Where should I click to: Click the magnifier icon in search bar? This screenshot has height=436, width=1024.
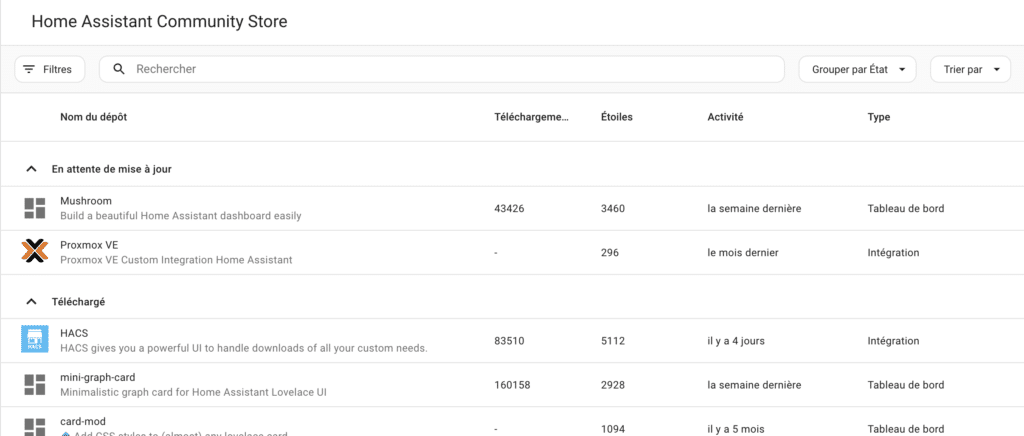[x=119, y=69]
